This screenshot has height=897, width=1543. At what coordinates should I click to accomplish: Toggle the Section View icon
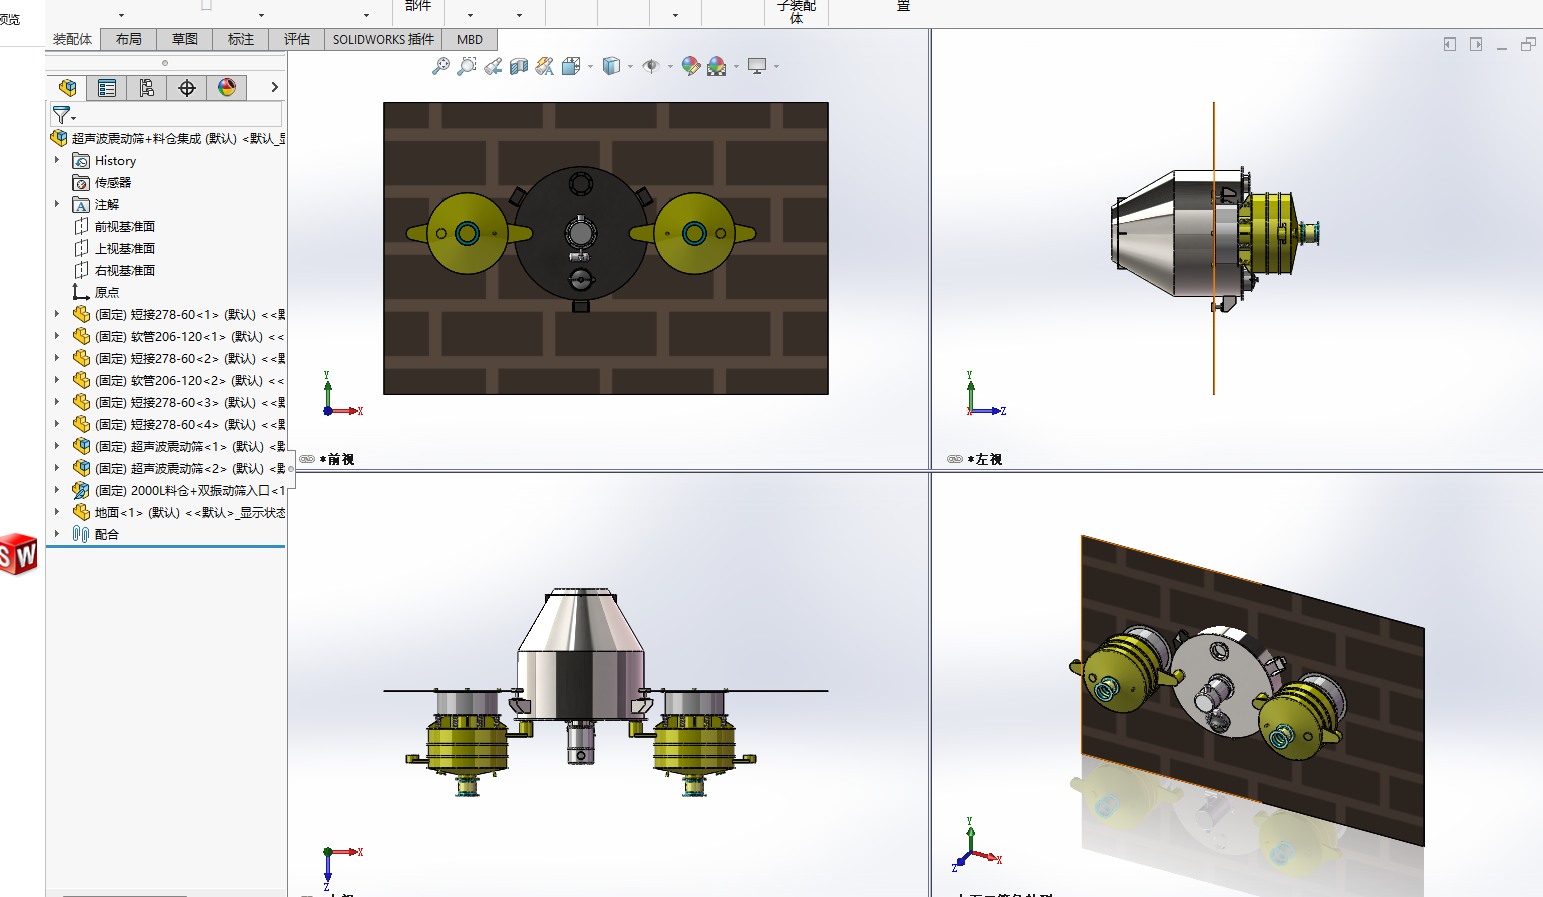[x=519, y=66]
